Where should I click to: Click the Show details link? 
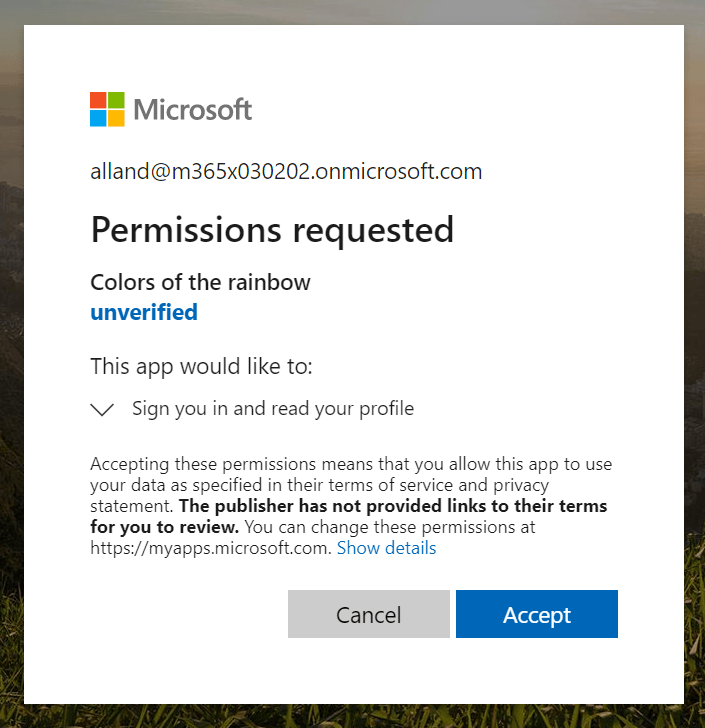[x=386, y=548]
